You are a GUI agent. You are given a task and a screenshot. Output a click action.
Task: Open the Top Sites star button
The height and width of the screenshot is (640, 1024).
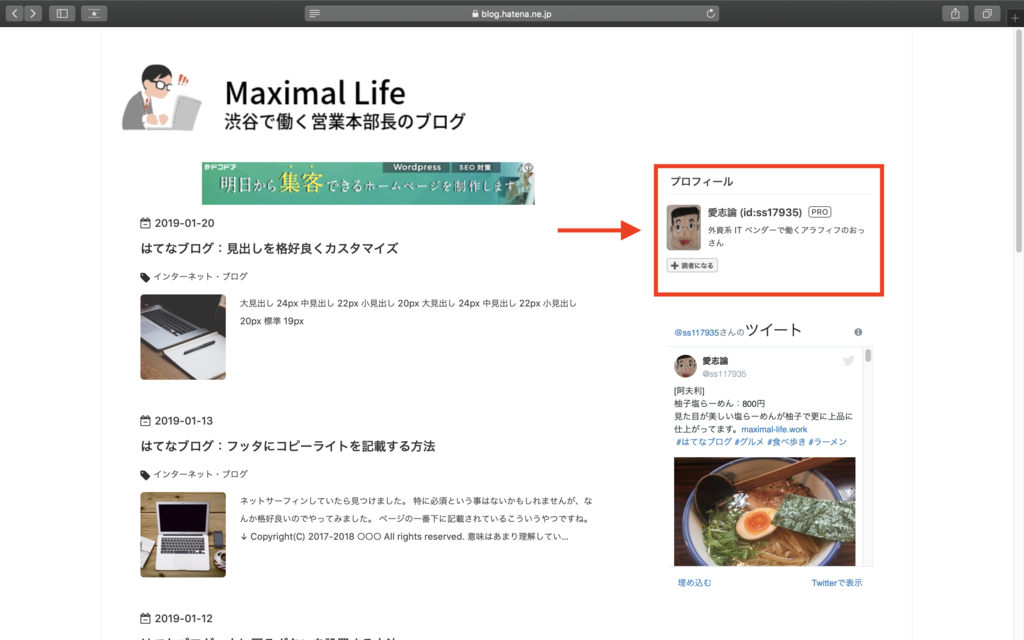[x=94, y=13]
